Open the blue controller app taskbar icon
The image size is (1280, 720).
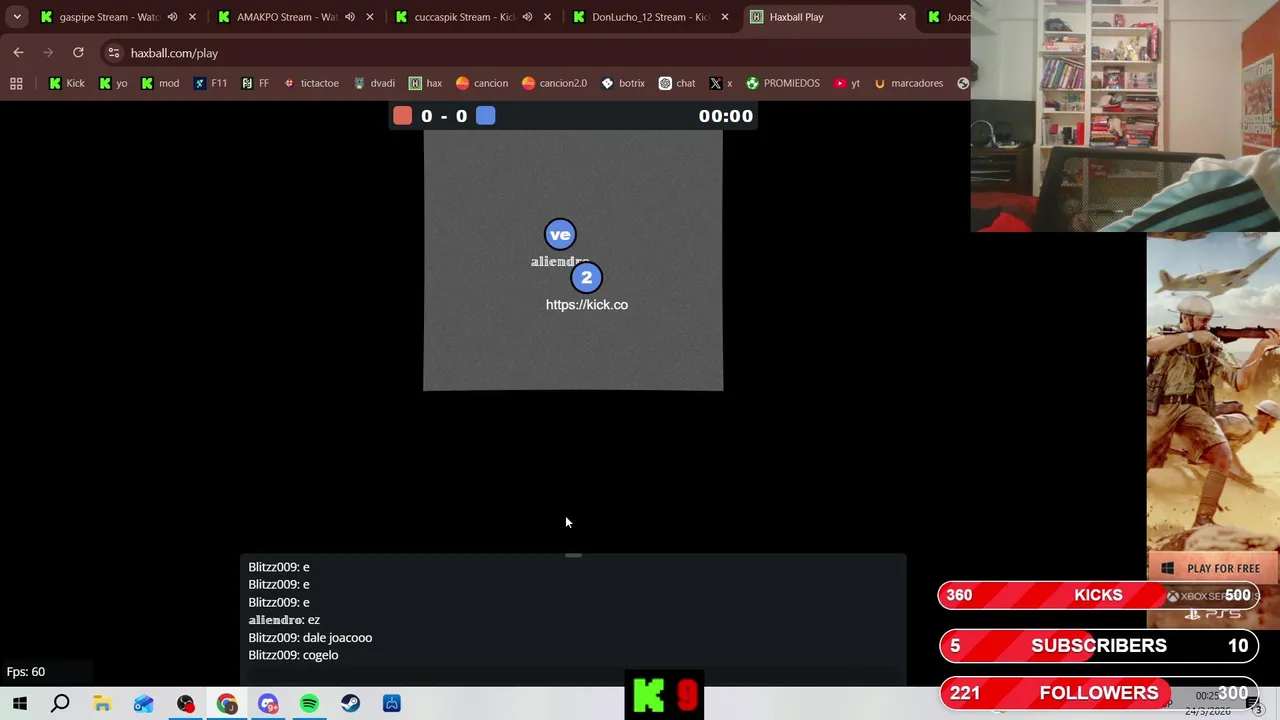point(391,704)
